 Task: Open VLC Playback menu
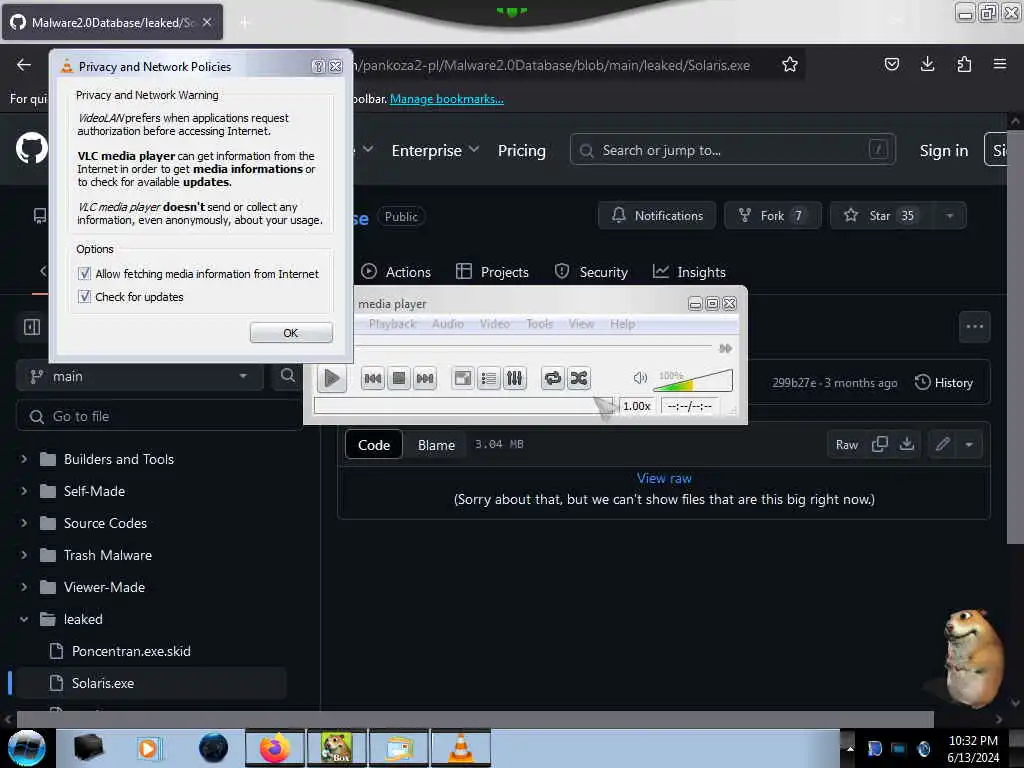pyautogui.click(x=392, y=324)
